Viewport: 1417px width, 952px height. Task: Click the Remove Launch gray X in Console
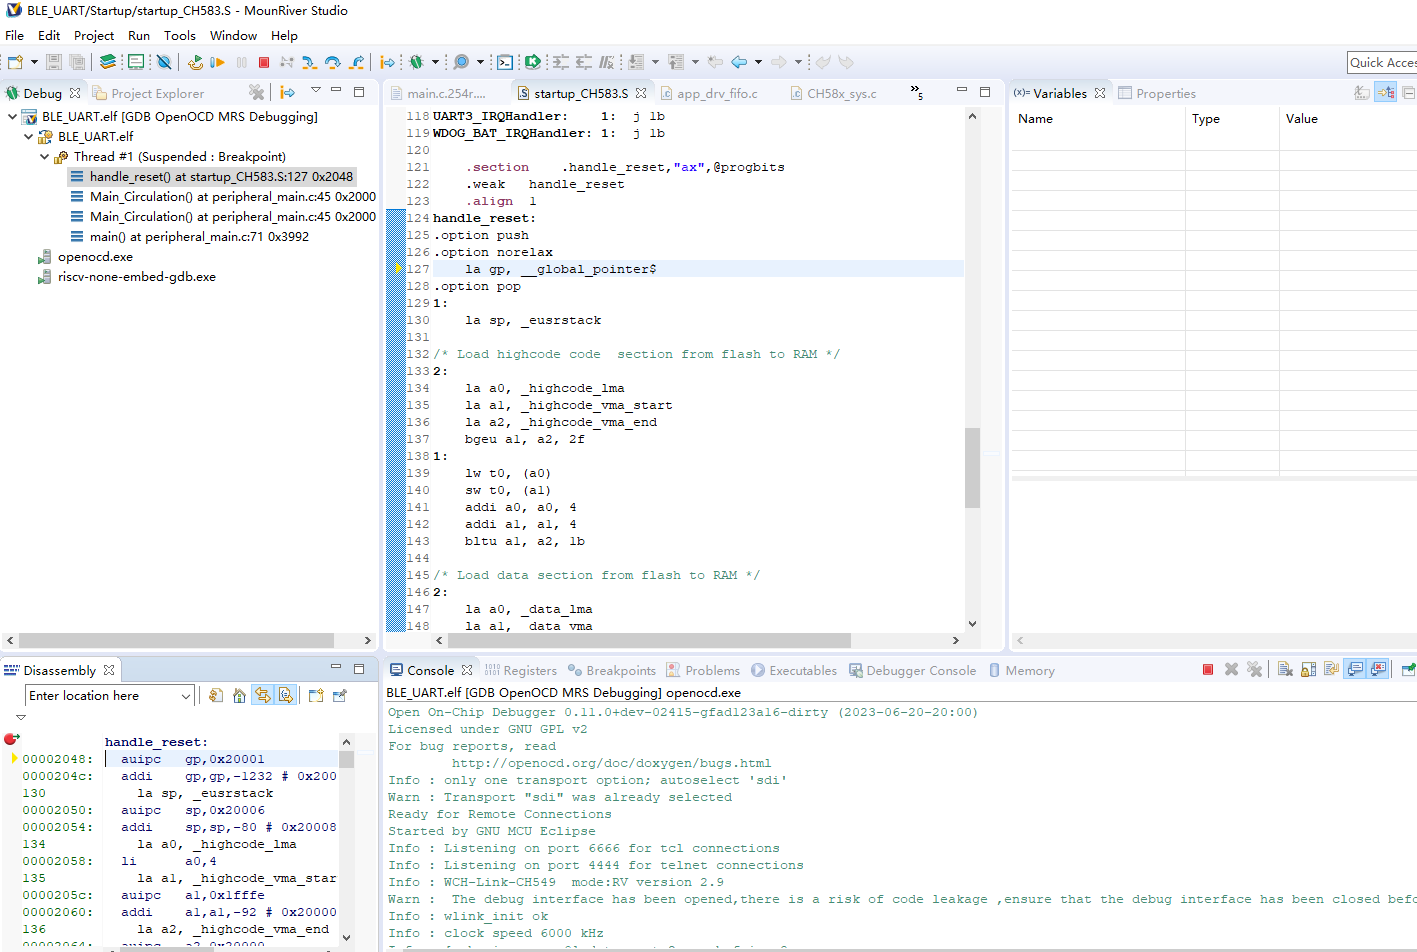(x=1232, y=669)
